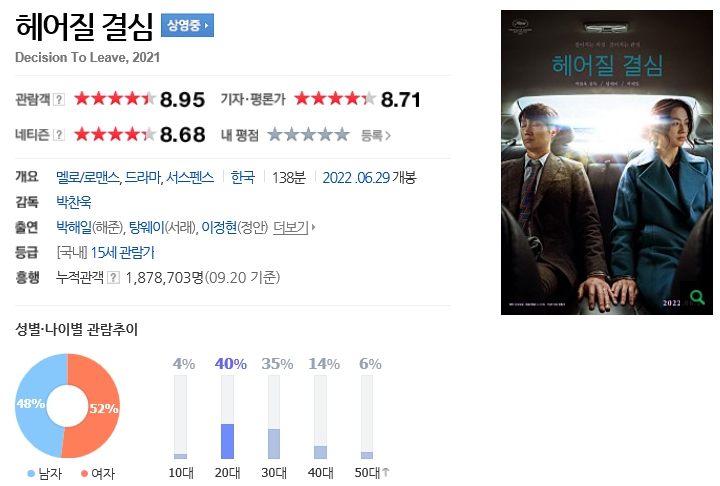Screen dimensions: 720x486
Task: Click the 상영중 now-showing badge
Action: (x=187, y=25)
